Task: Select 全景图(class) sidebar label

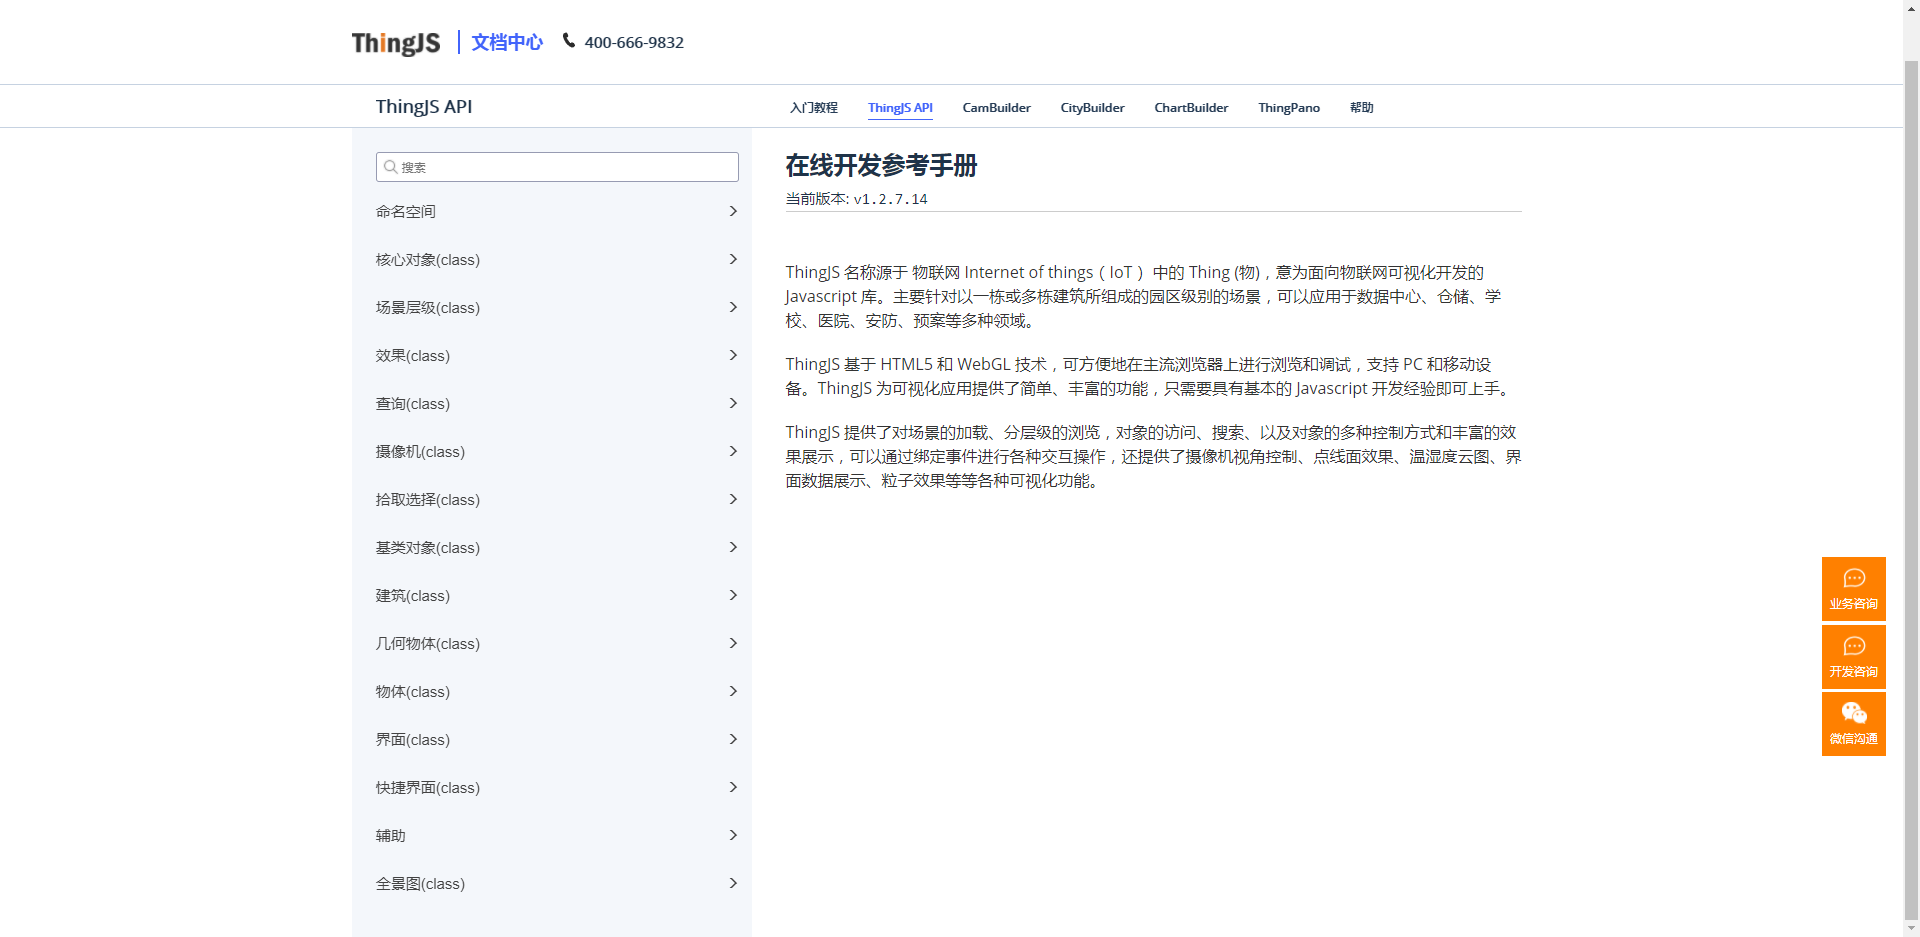Action: [420, 883]
